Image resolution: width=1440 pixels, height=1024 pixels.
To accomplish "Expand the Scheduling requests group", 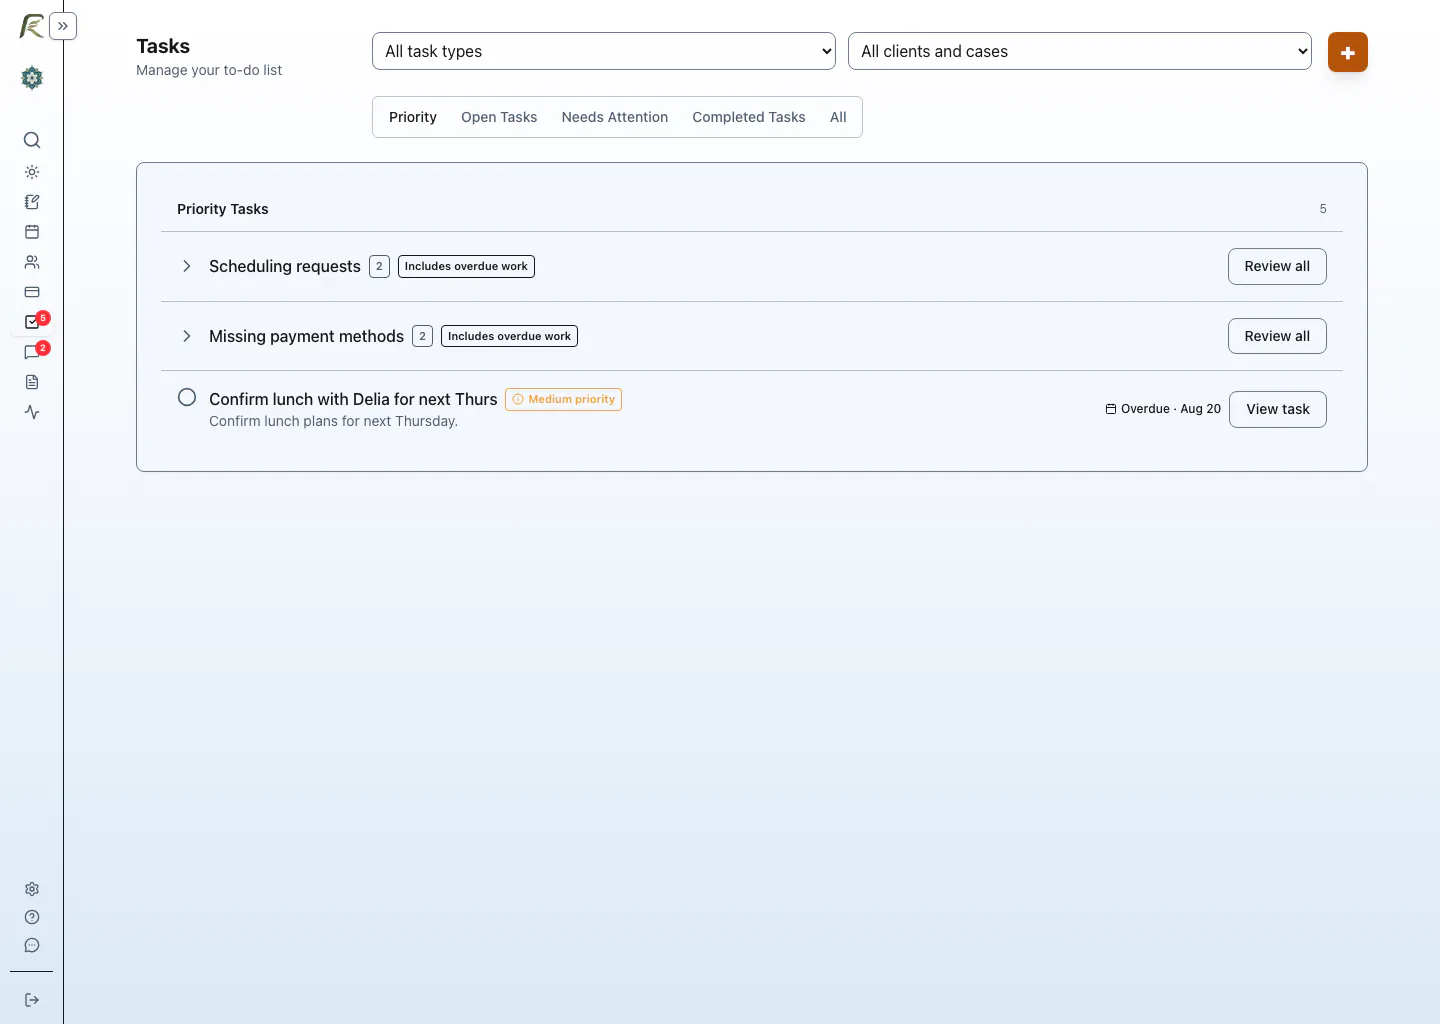I will [x=187, y=266].
